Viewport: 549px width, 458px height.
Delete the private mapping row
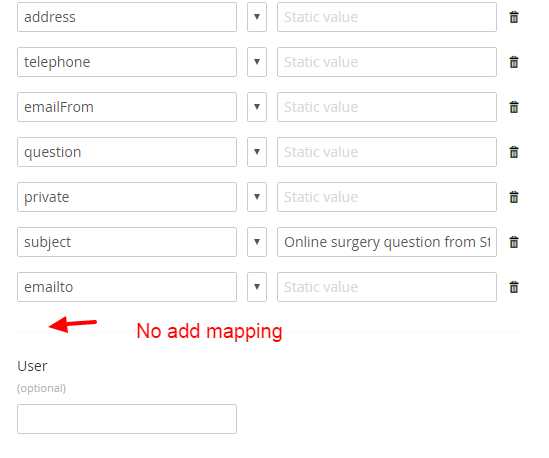click(514, 197)
